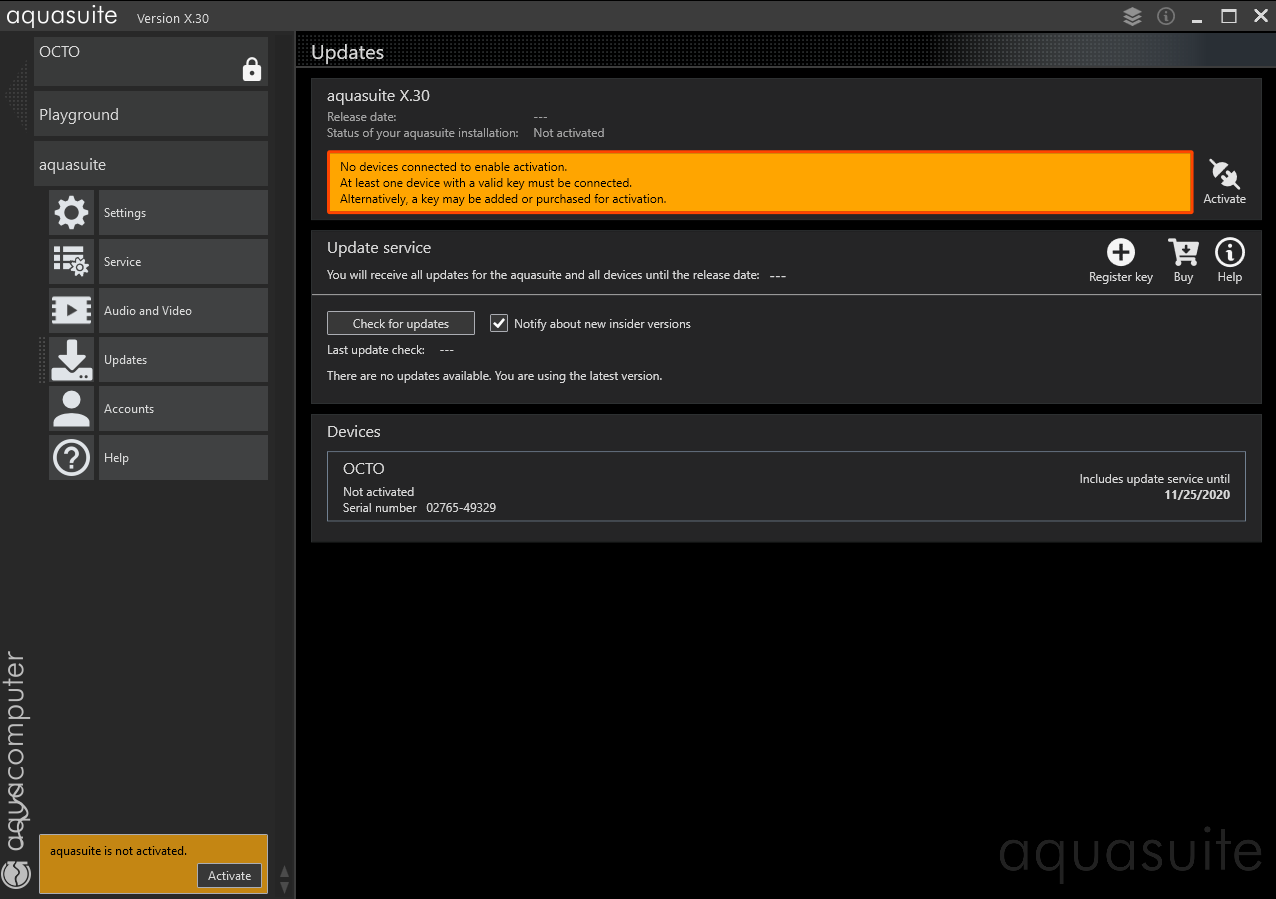Screen dimensions: 1276x899
Task: Click the Audio and Video film icon
Action: point(71,311)
